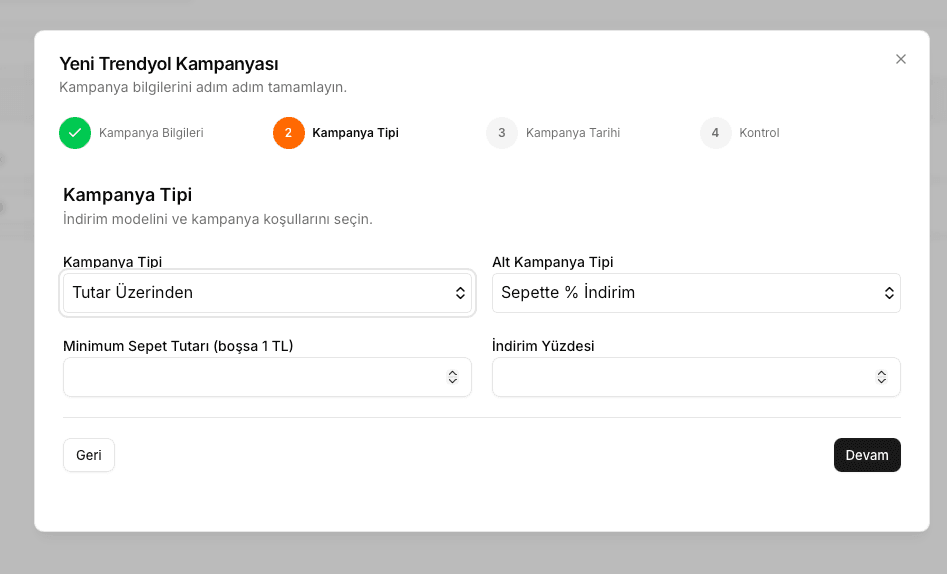Click the arrows of the Sepette % İndirim select
Screen dimensions: 947x574
click(889, 293)
